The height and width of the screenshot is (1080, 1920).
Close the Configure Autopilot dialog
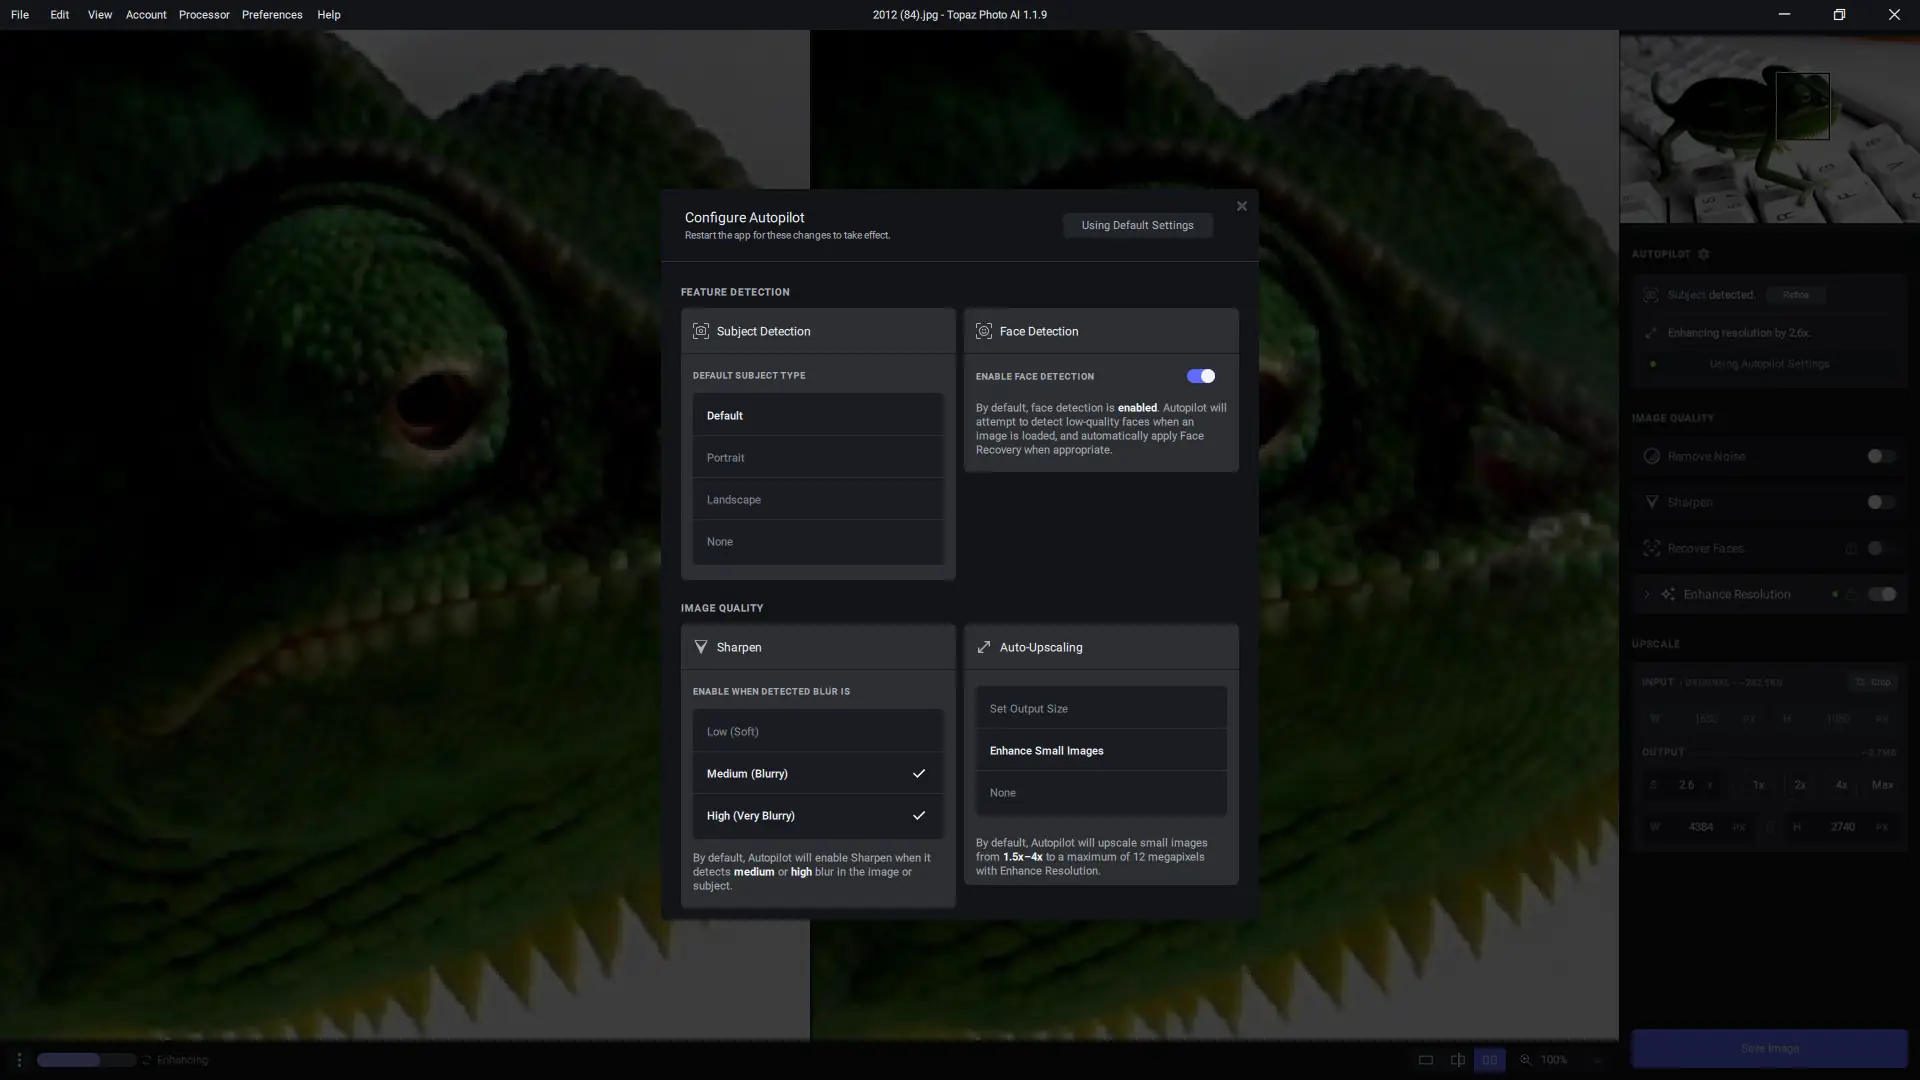coord(1241,206)
